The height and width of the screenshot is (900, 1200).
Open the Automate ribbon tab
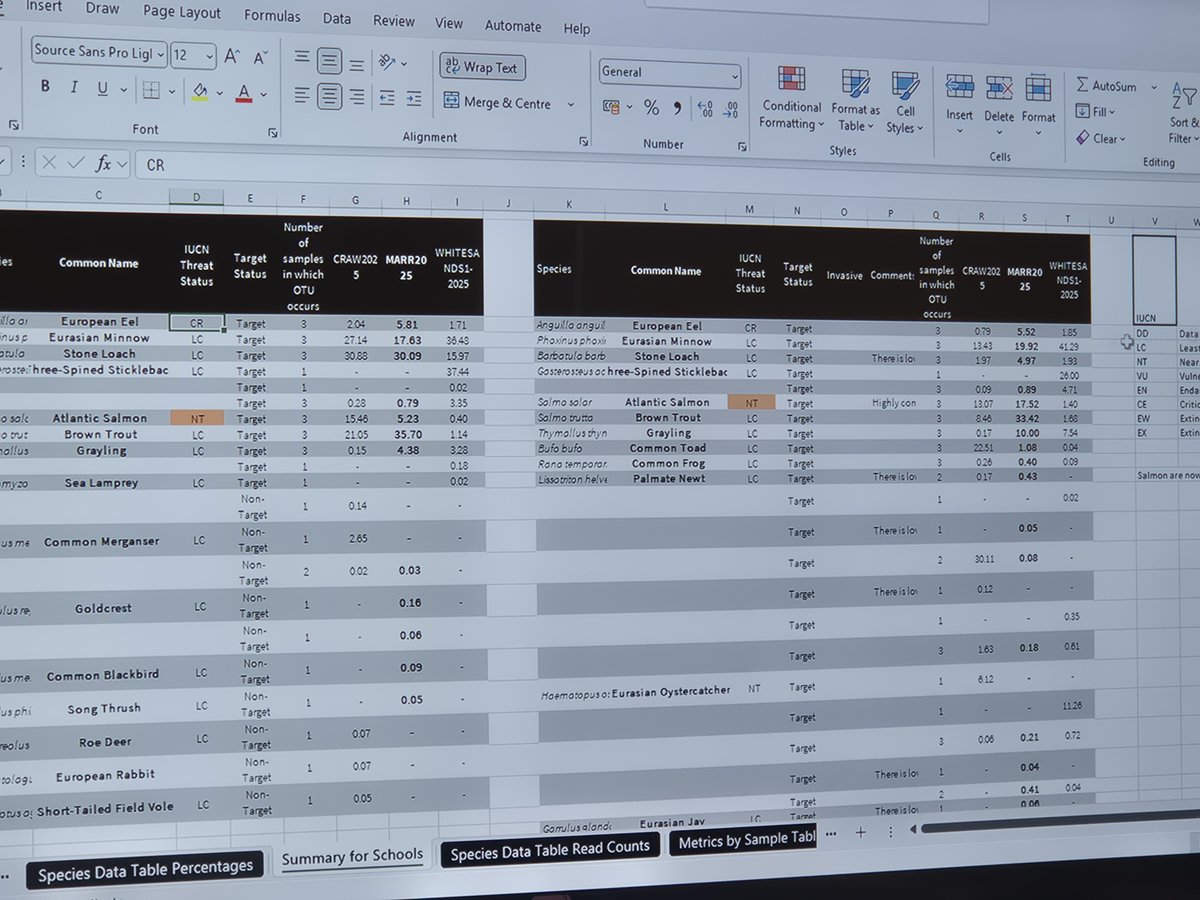pyautogui.click(x=513, y=25)
